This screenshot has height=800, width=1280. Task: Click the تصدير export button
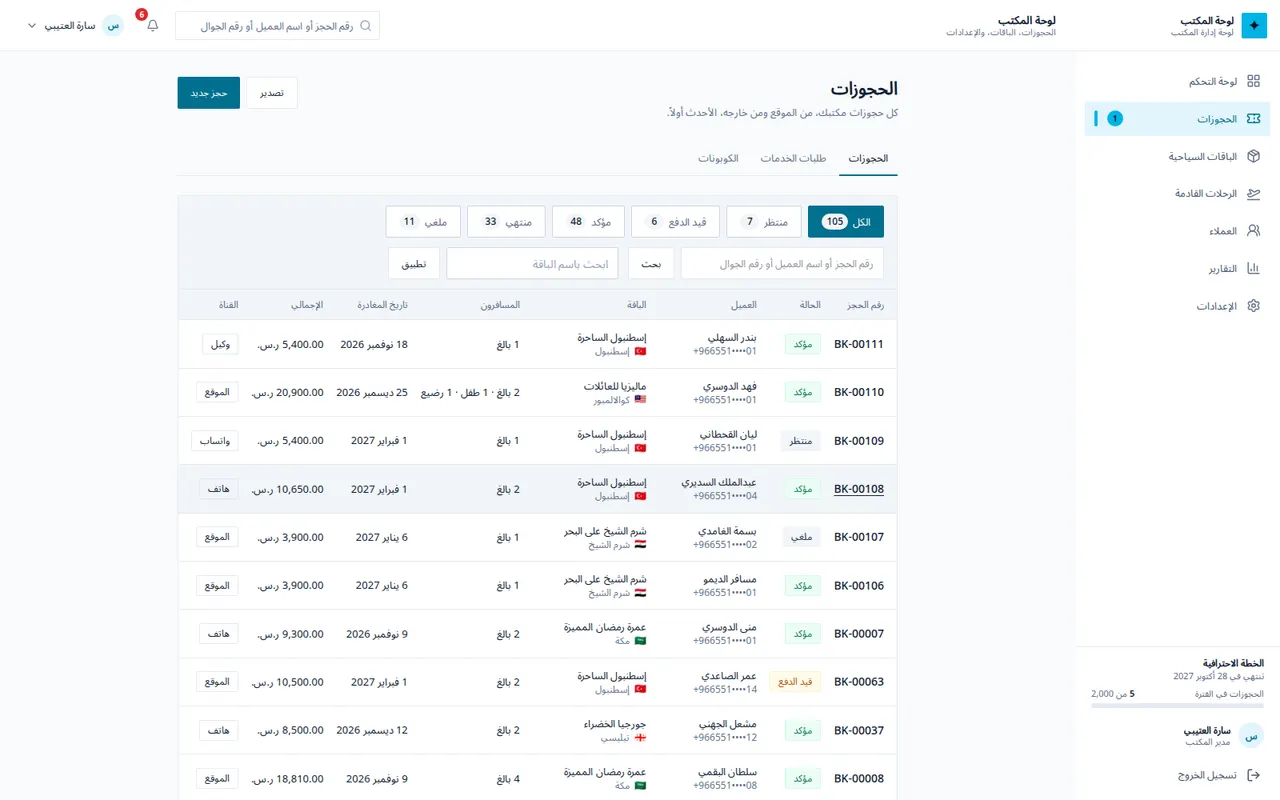point(272,93)
